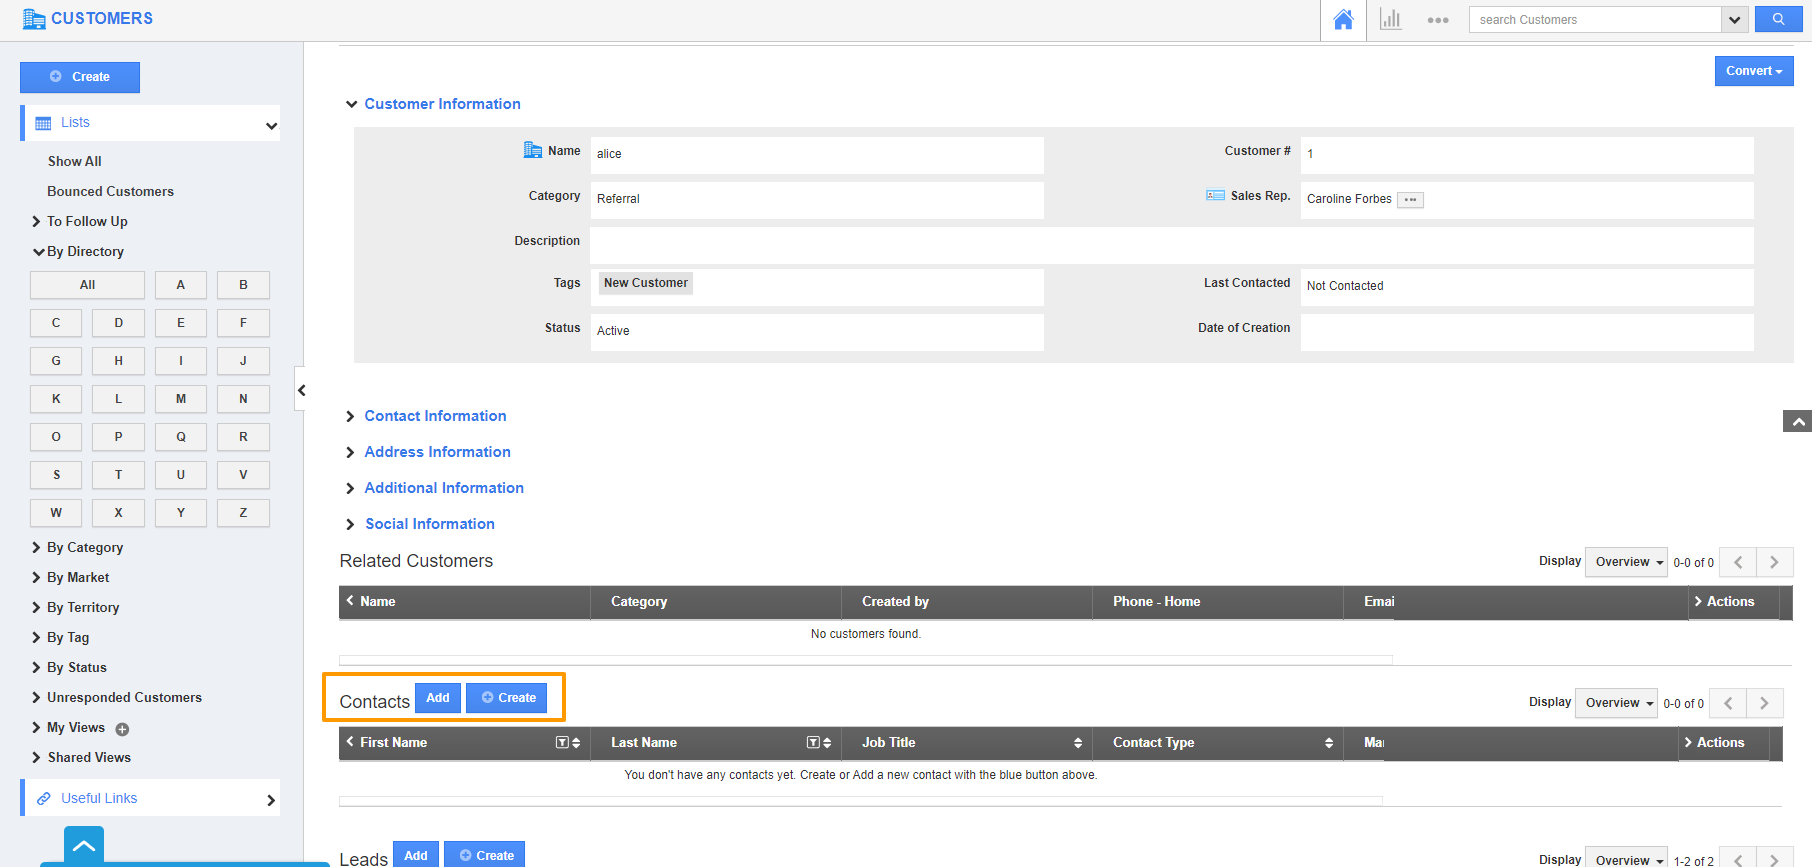Sort contacts by First Name arrows
Viewport: 1812px width, 867px height.
click(x=576, y=743)
